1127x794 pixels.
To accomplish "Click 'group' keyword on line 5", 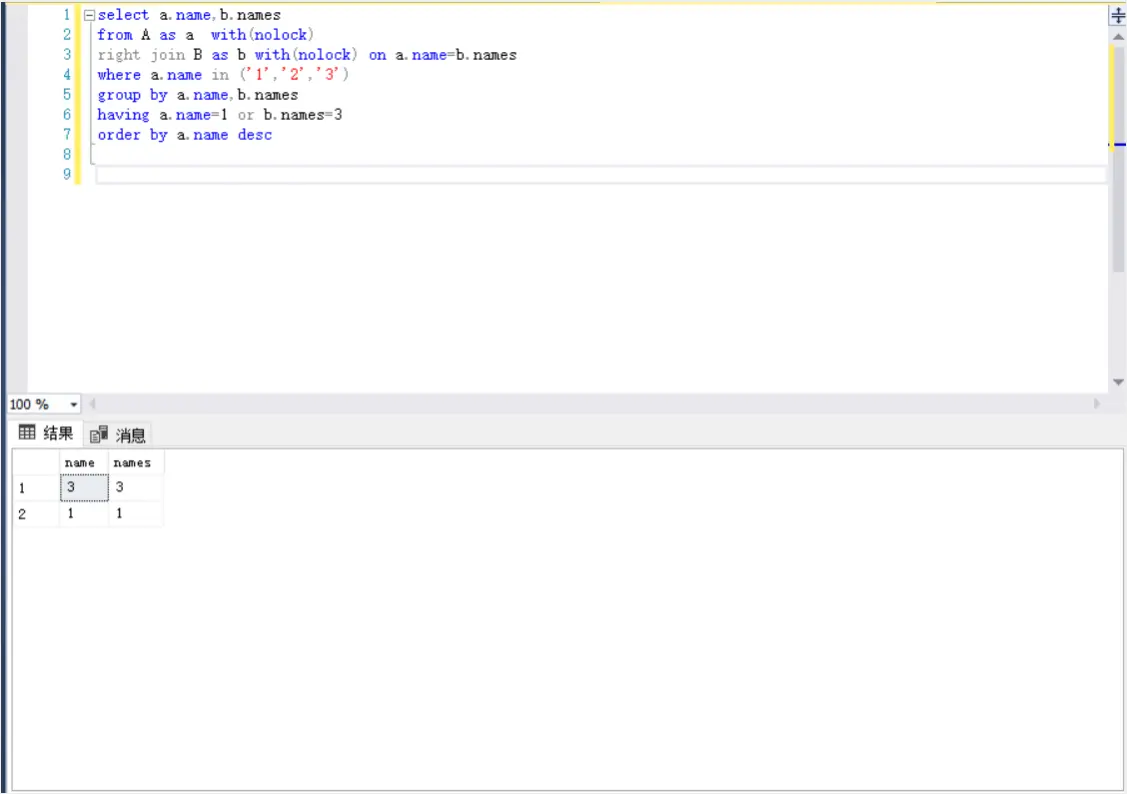I will 119,96.
